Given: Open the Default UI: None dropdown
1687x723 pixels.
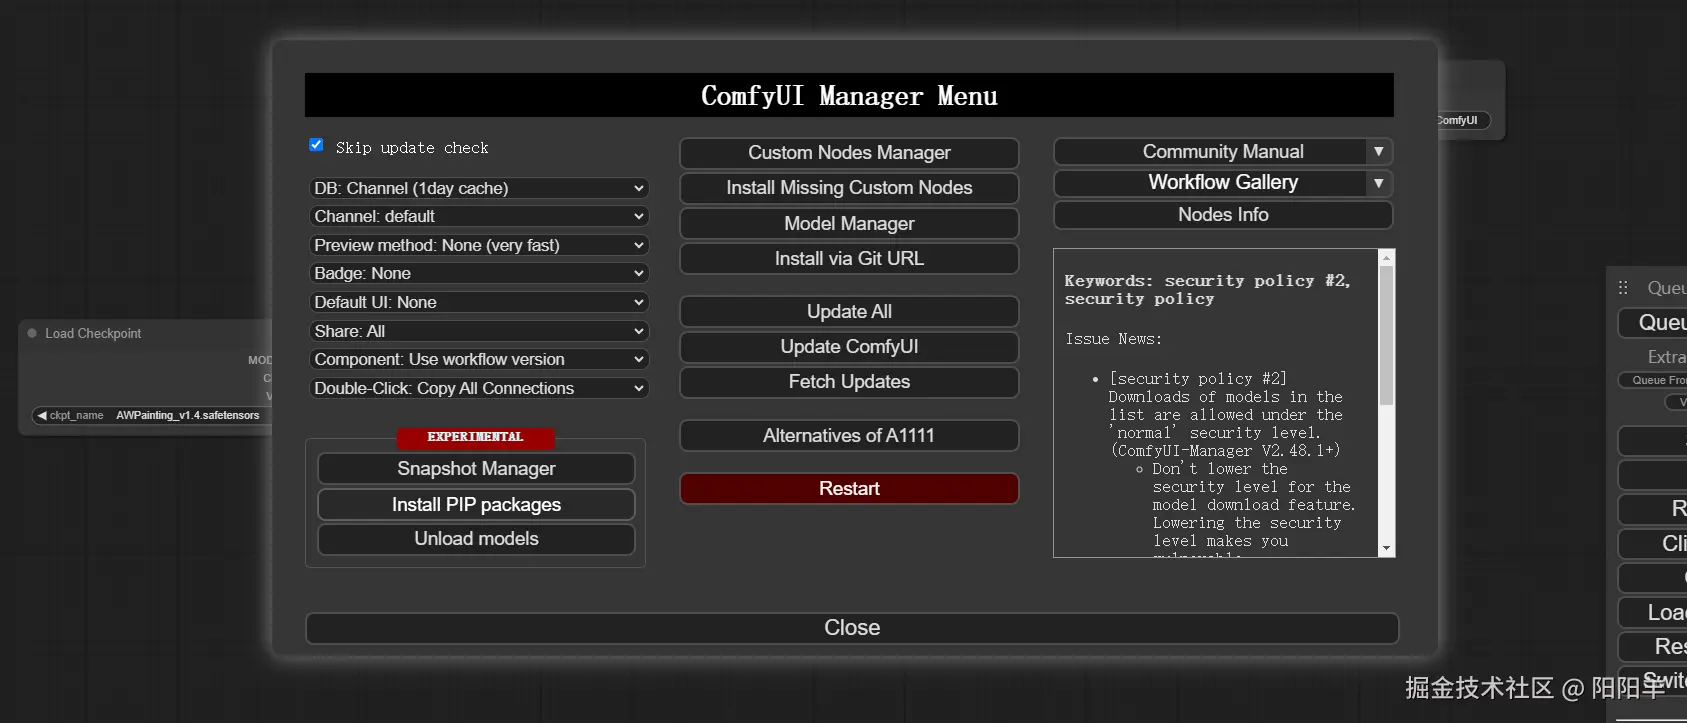Looking at the screenshot, I should (x=479, y=302).
